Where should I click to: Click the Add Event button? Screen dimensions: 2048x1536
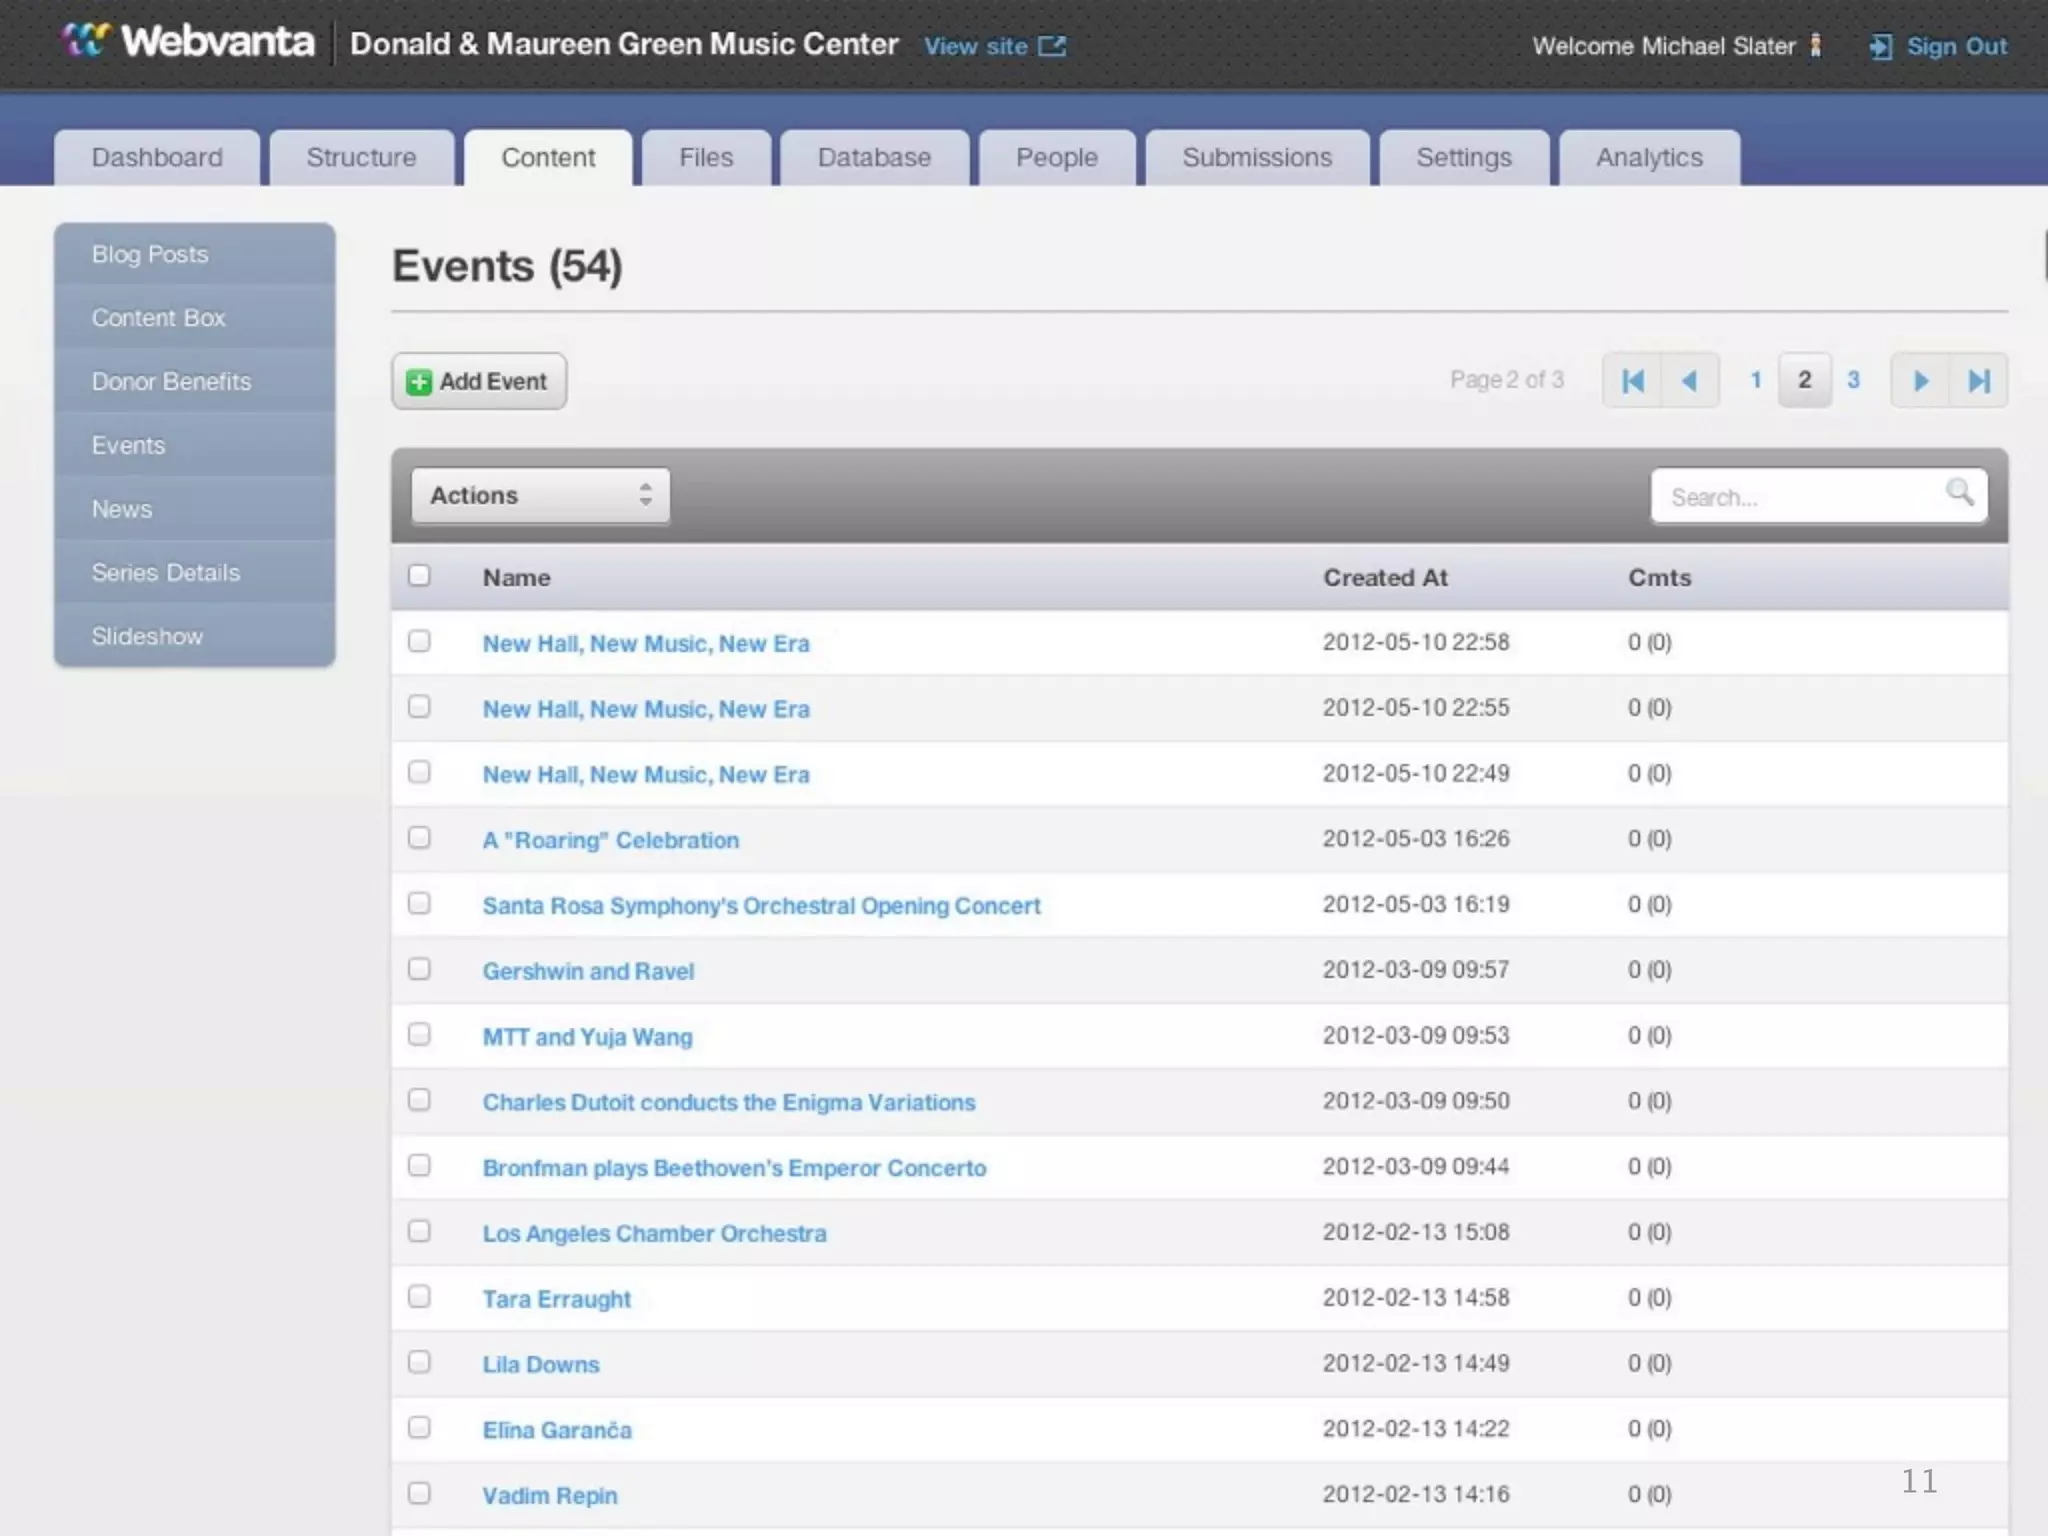point(479,381)
